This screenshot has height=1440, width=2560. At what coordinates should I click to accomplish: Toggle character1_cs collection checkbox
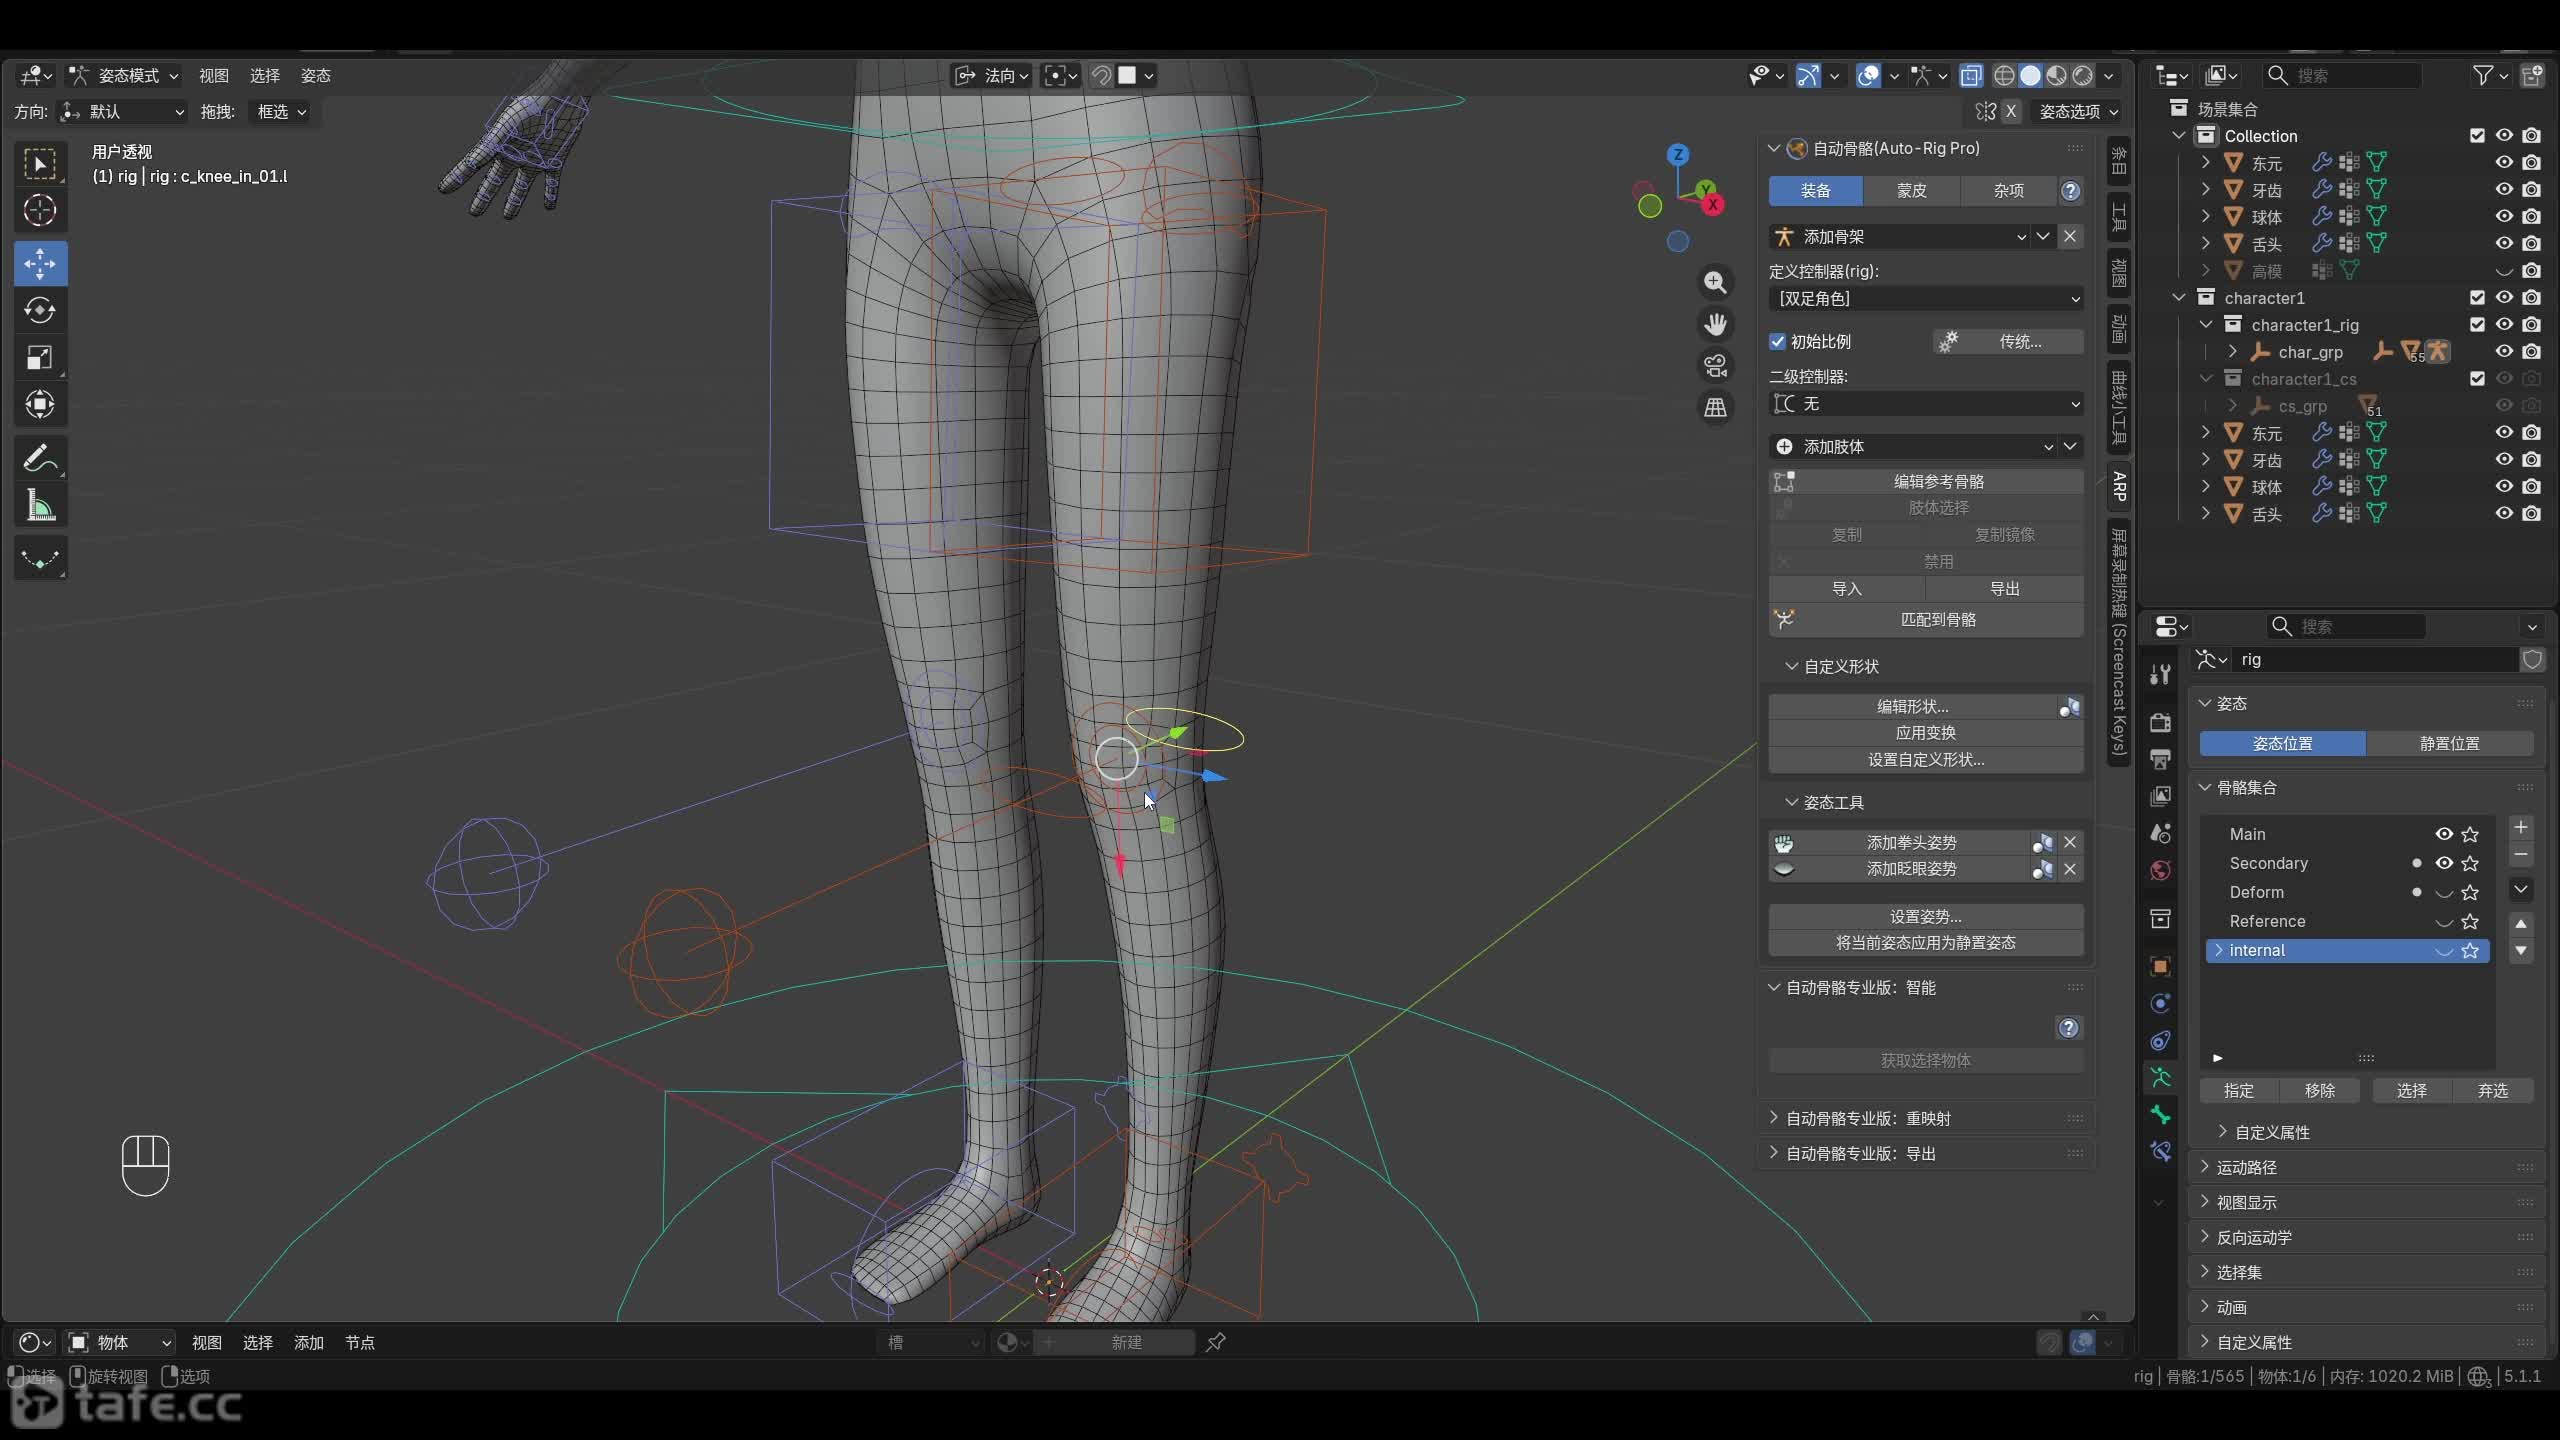(x=2477, y=379)
